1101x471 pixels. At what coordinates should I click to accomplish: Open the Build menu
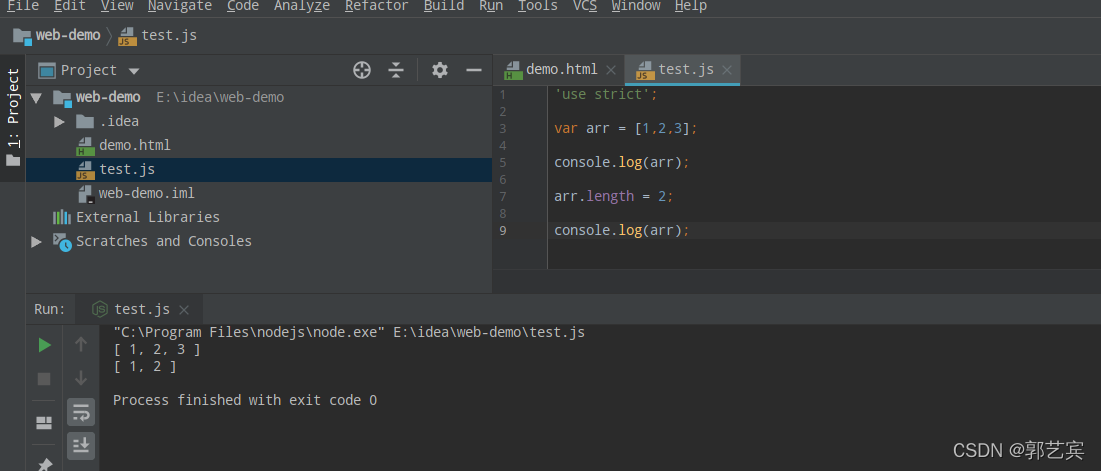[x=444, y=6]
